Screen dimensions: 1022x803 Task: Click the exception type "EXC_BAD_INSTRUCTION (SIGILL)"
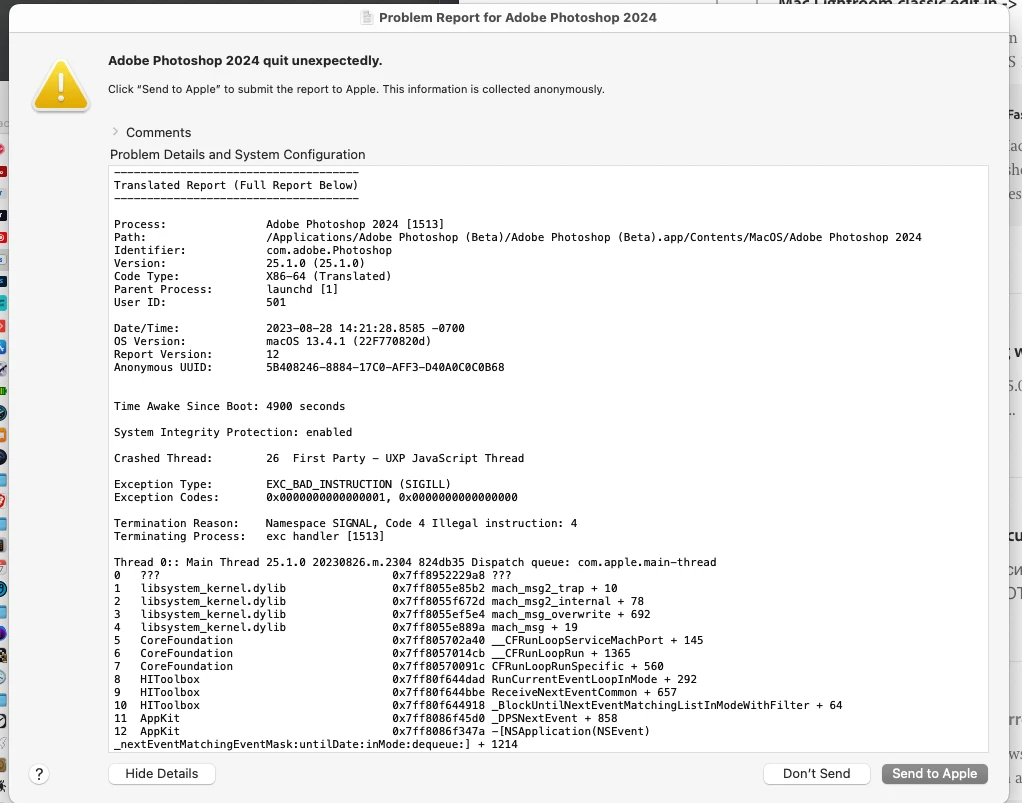point(358,485)
